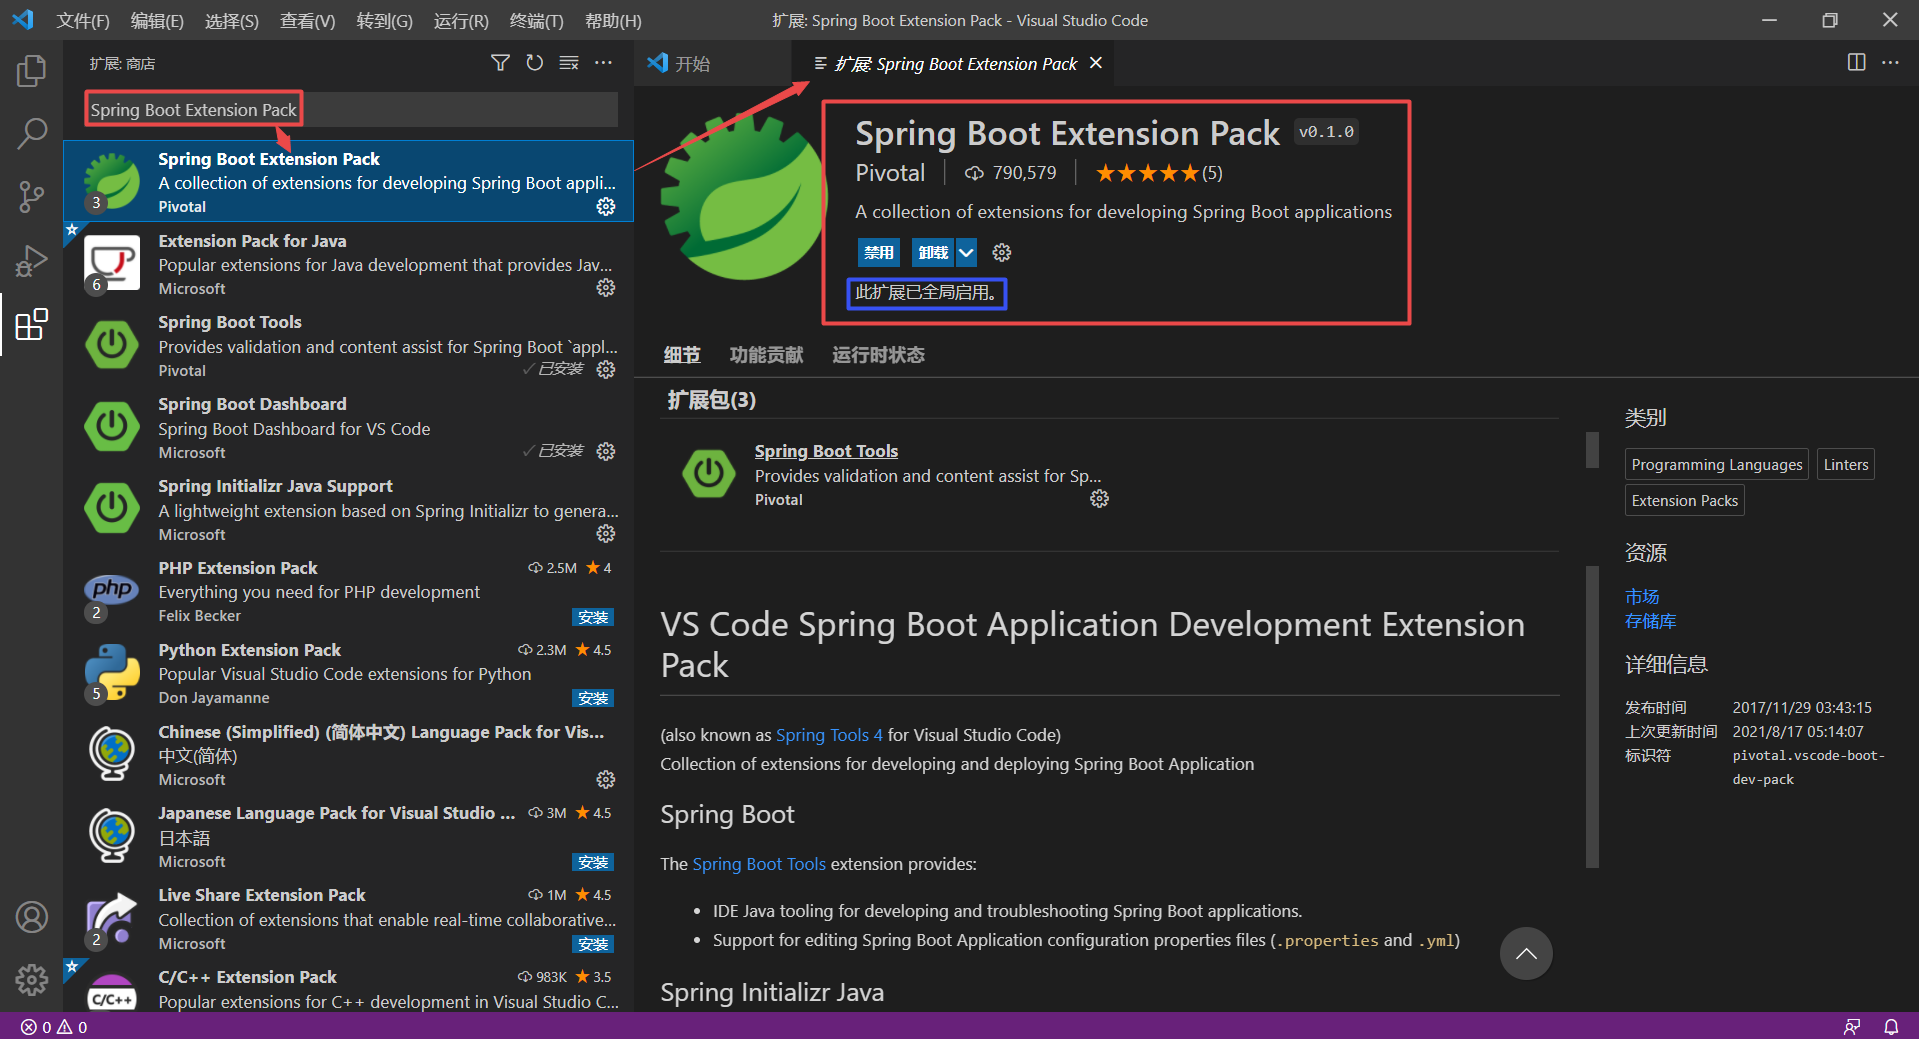
Task: Open the Extensions view icon
Action: [x=31, y=324]
